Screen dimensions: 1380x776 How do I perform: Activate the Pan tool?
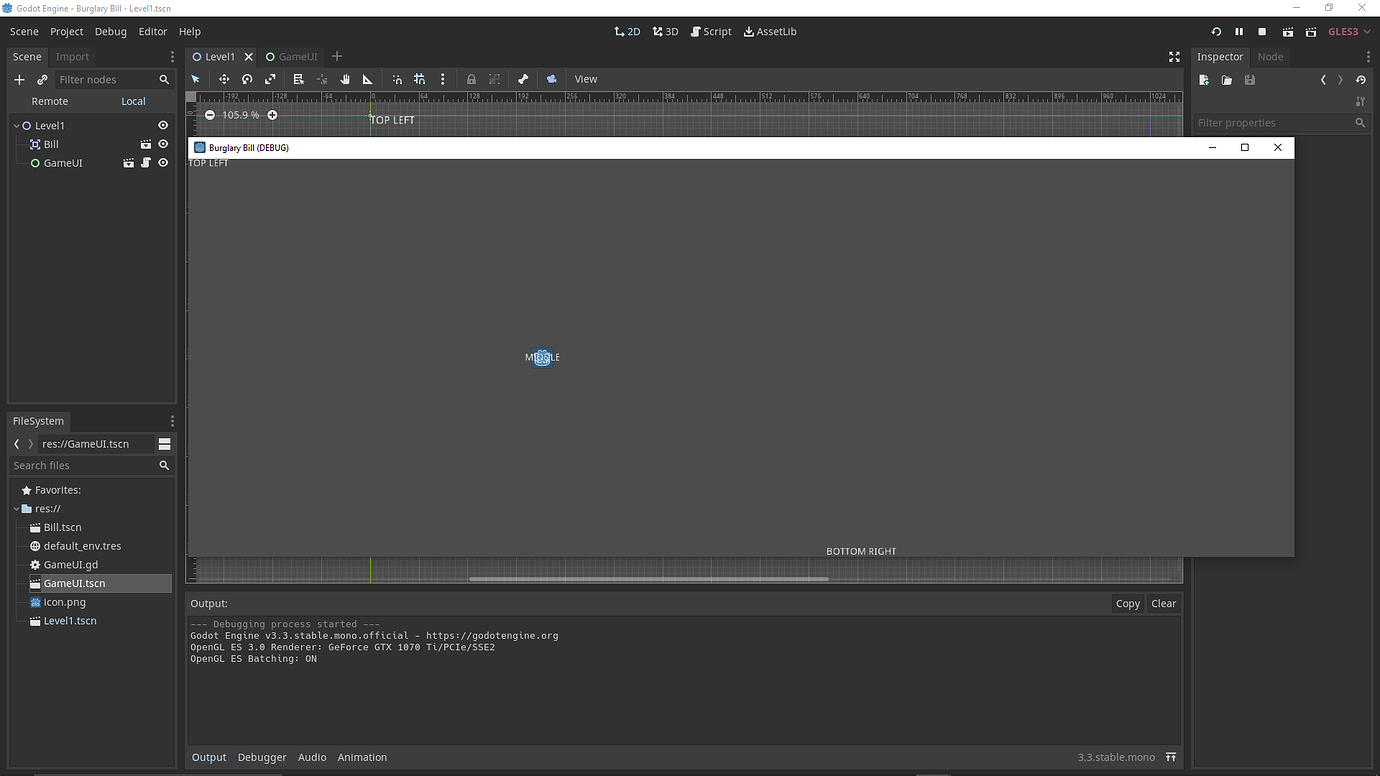345,79
